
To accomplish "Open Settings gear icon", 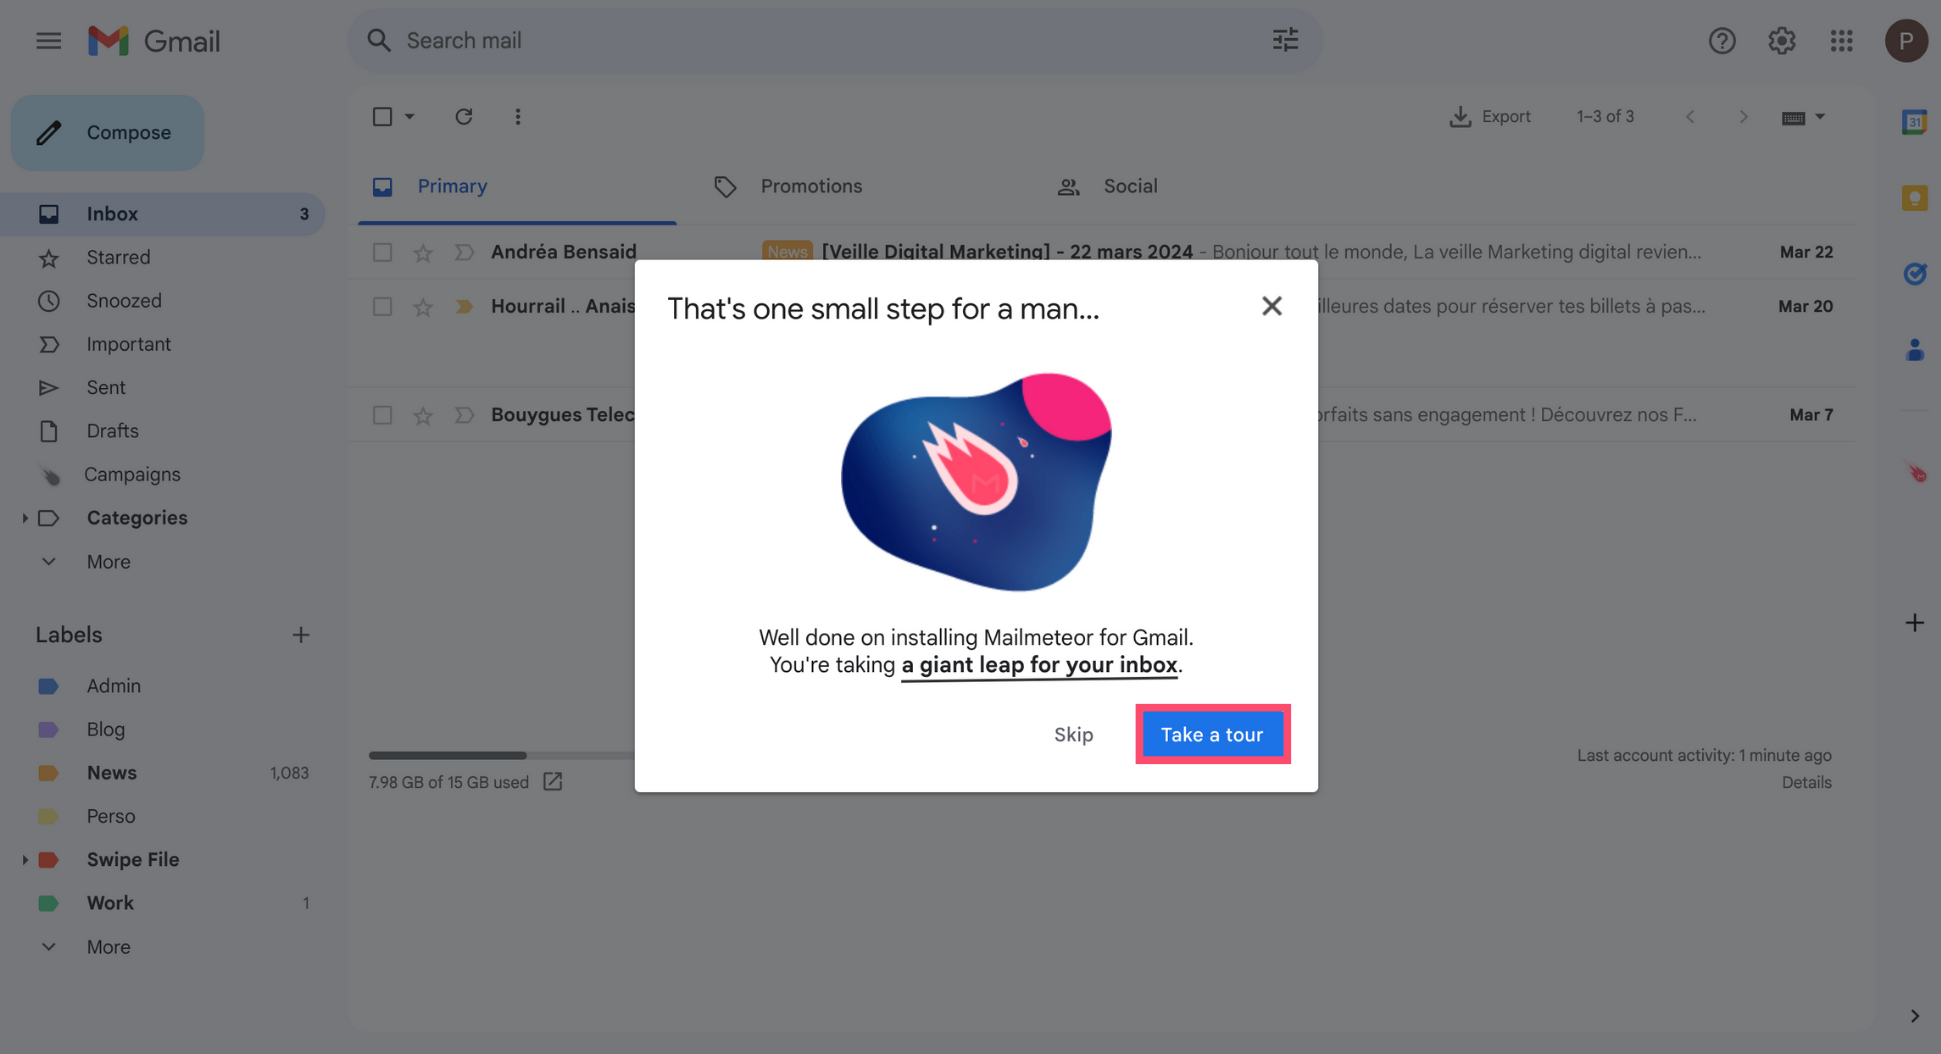I will 1781,41.
